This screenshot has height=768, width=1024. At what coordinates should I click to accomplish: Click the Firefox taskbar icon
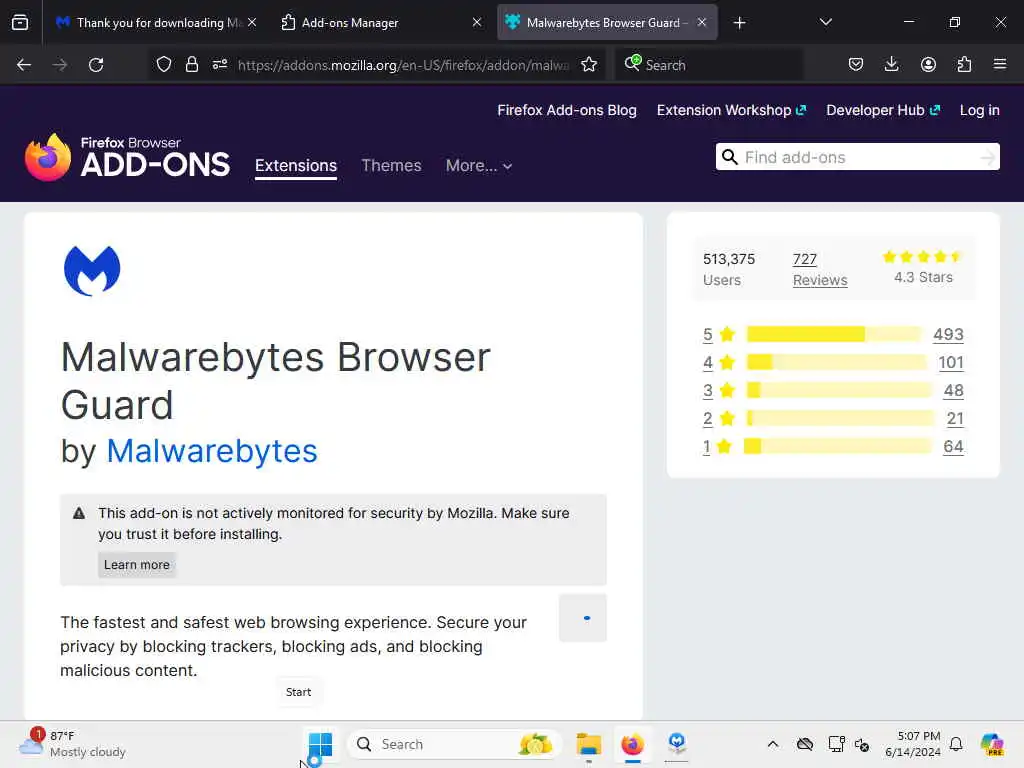[632, 744]
